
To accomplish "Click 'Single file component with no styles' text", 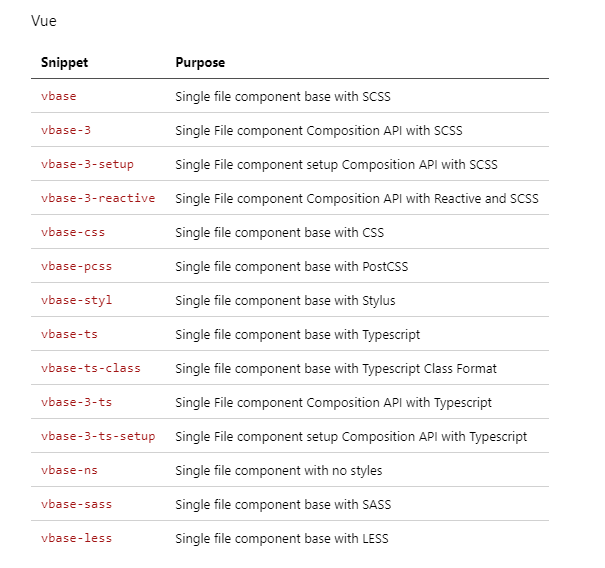I will tap(279, 470).
